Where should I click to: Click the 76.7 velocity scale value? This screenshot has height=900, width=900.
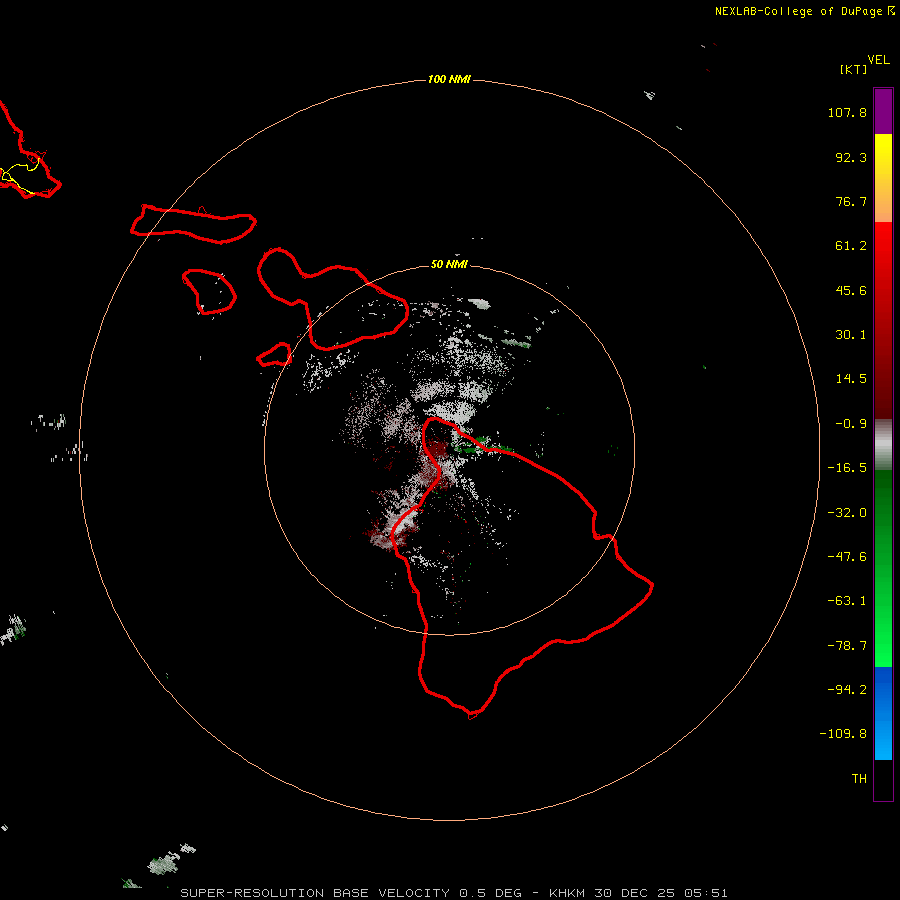pos(851,201)
